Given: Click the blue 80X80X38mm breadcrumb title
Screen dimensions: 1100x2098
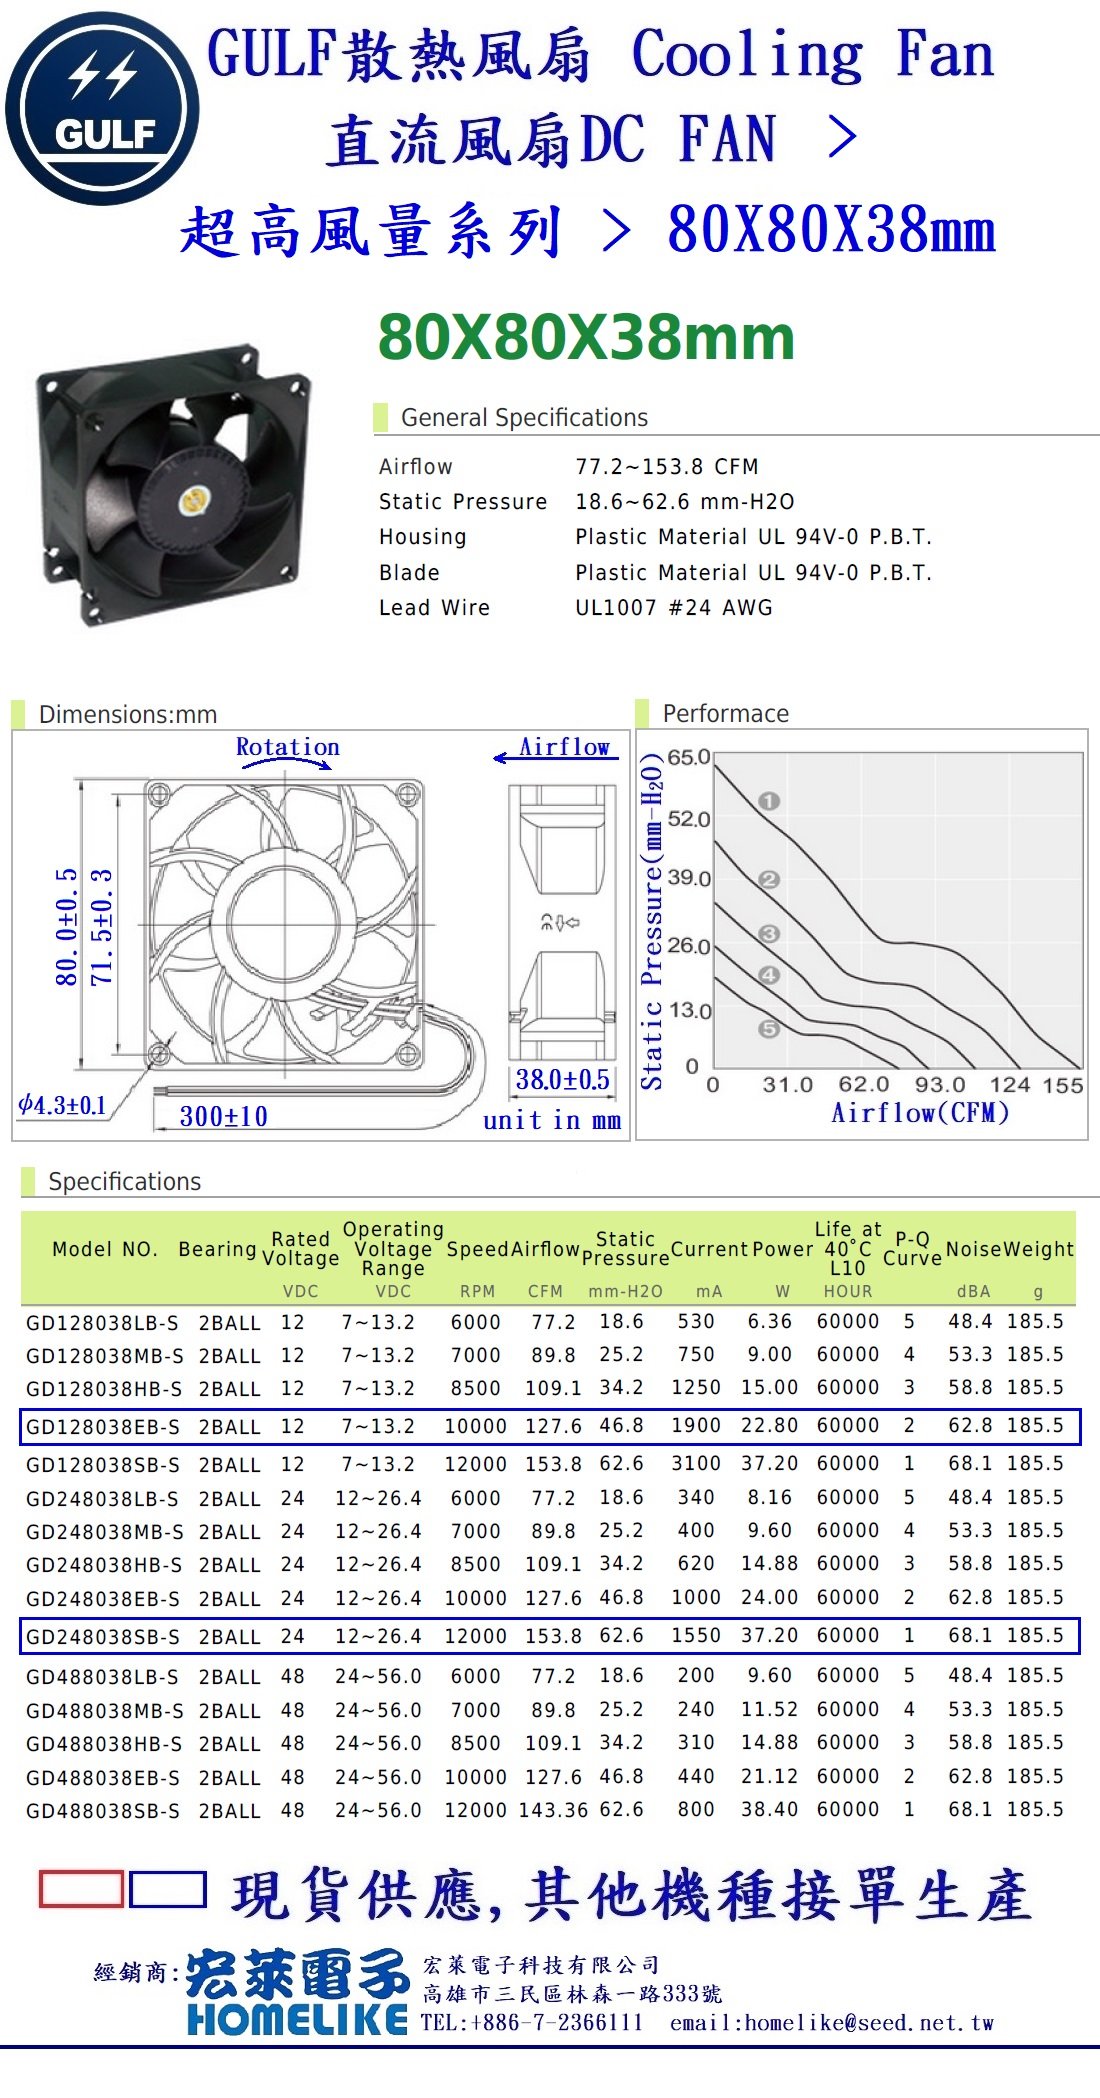Looking at the screenshot, I should 831,229.
